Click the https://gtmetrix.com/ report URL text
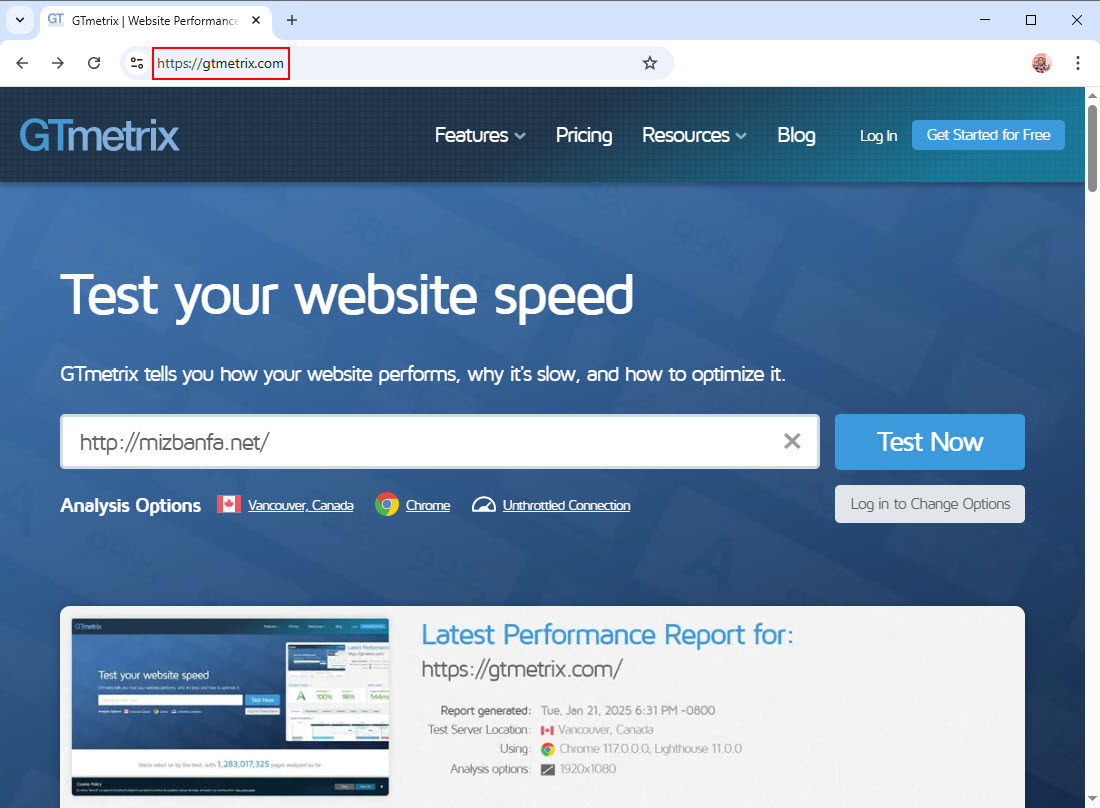This screenshot has width=1100, height=808. (x=521, y=669)
